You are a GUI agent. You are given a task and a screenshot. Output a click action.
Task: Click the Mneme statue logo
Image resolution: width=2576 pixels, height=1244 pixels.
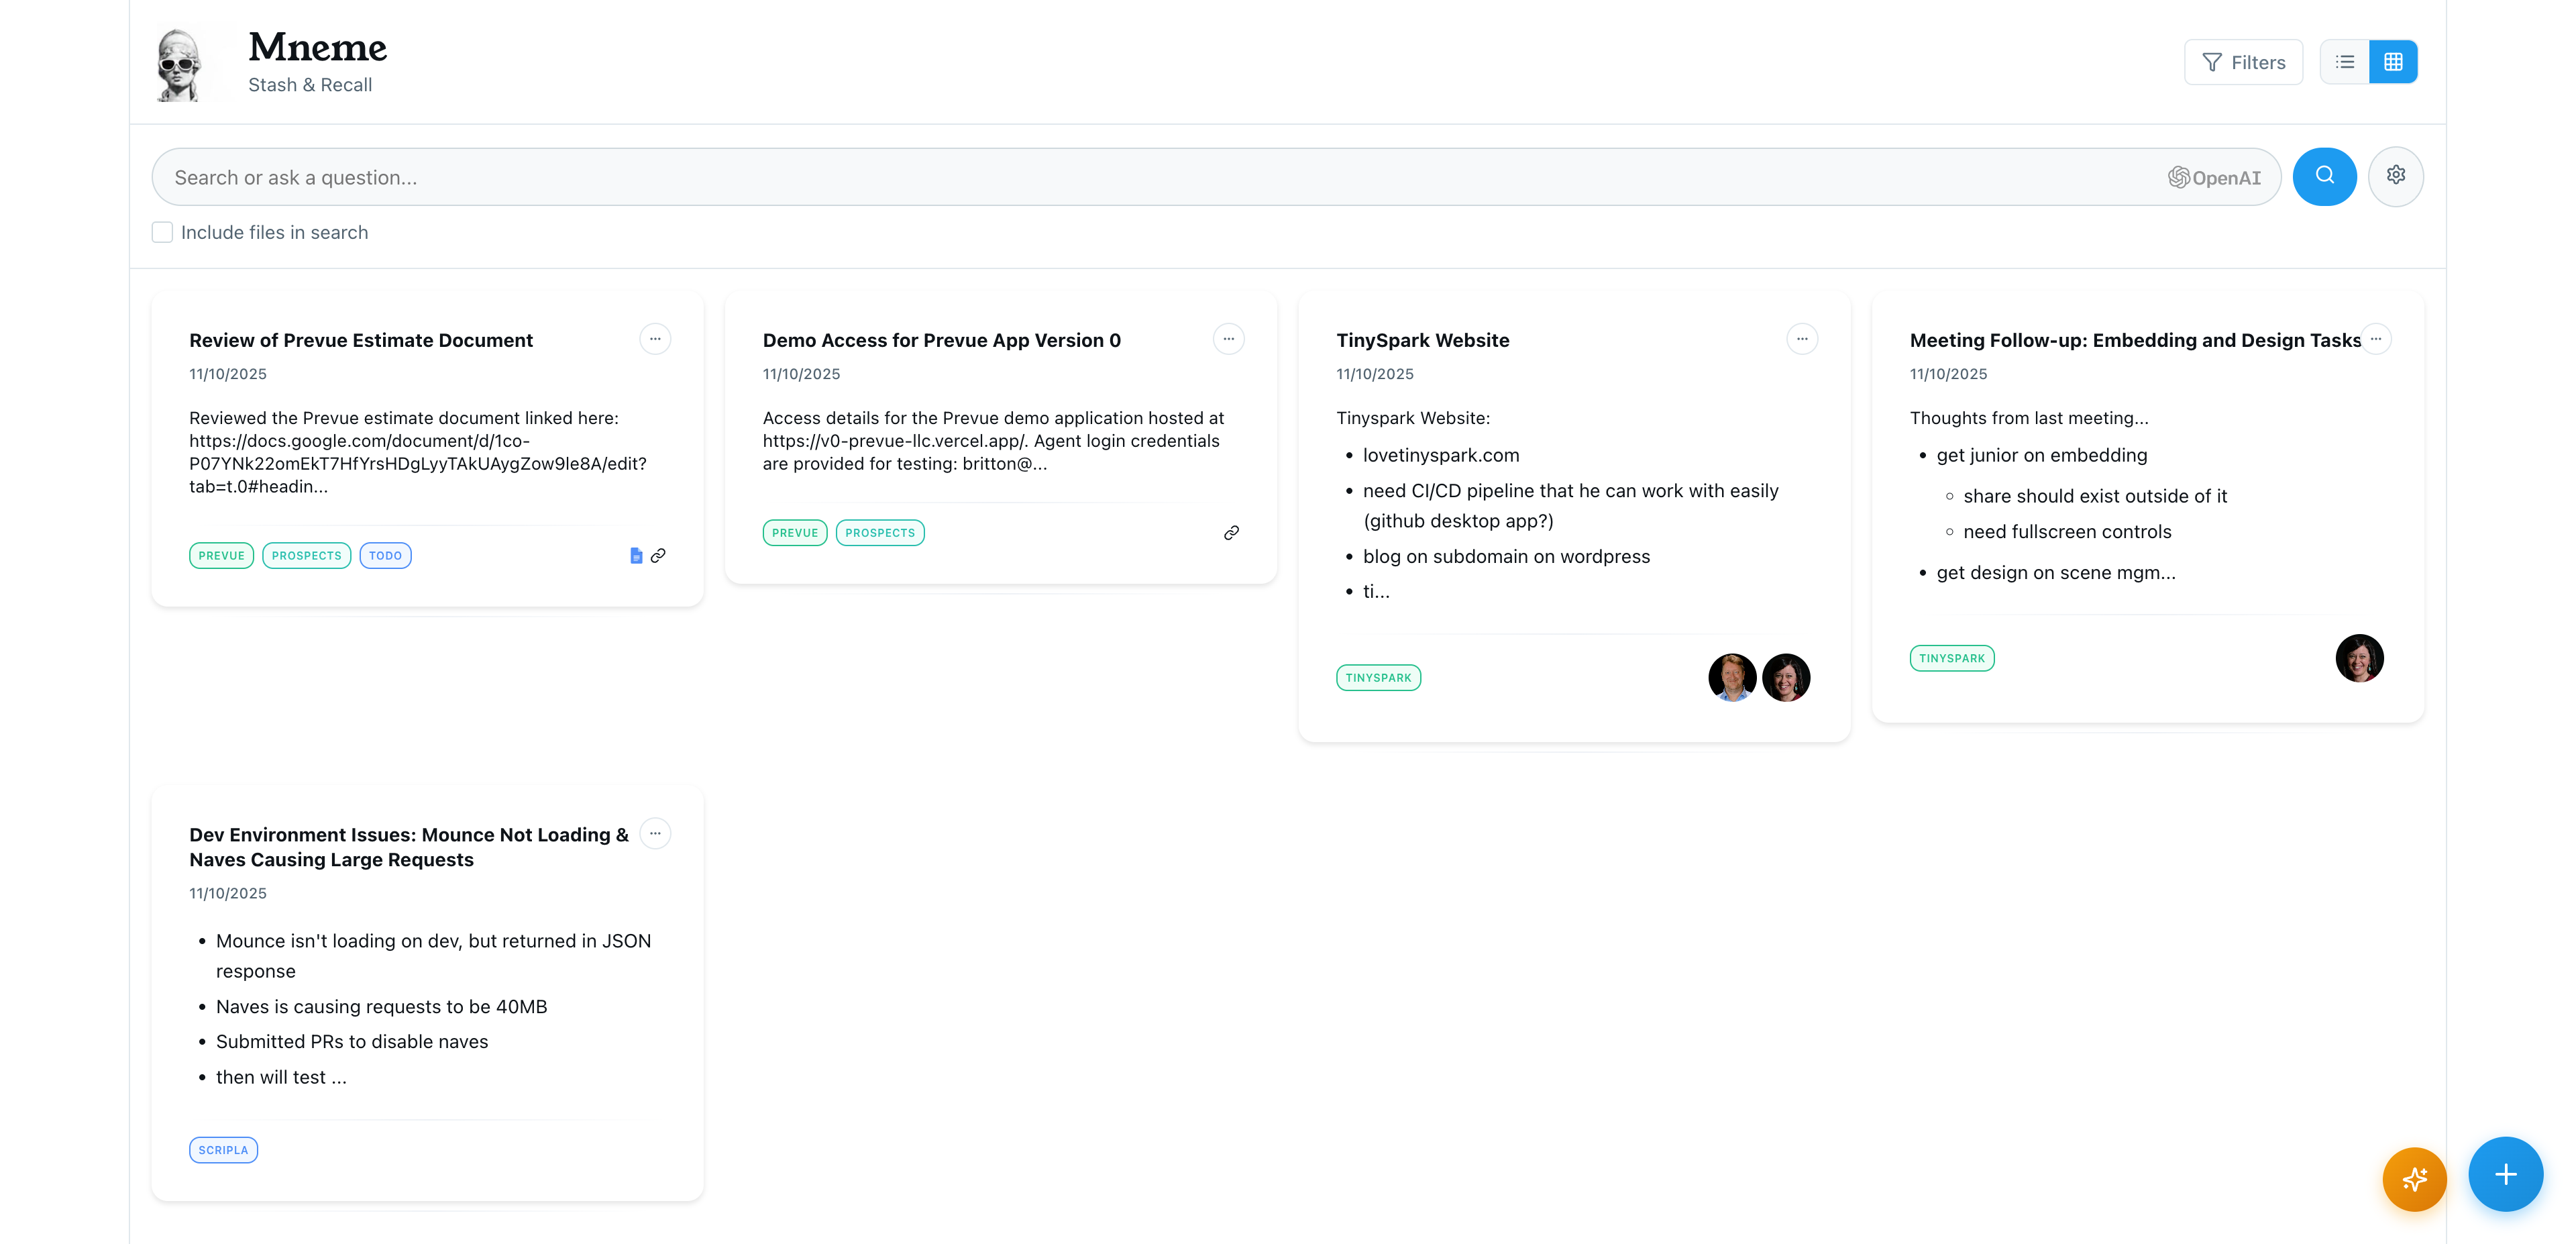pos(180,64)
